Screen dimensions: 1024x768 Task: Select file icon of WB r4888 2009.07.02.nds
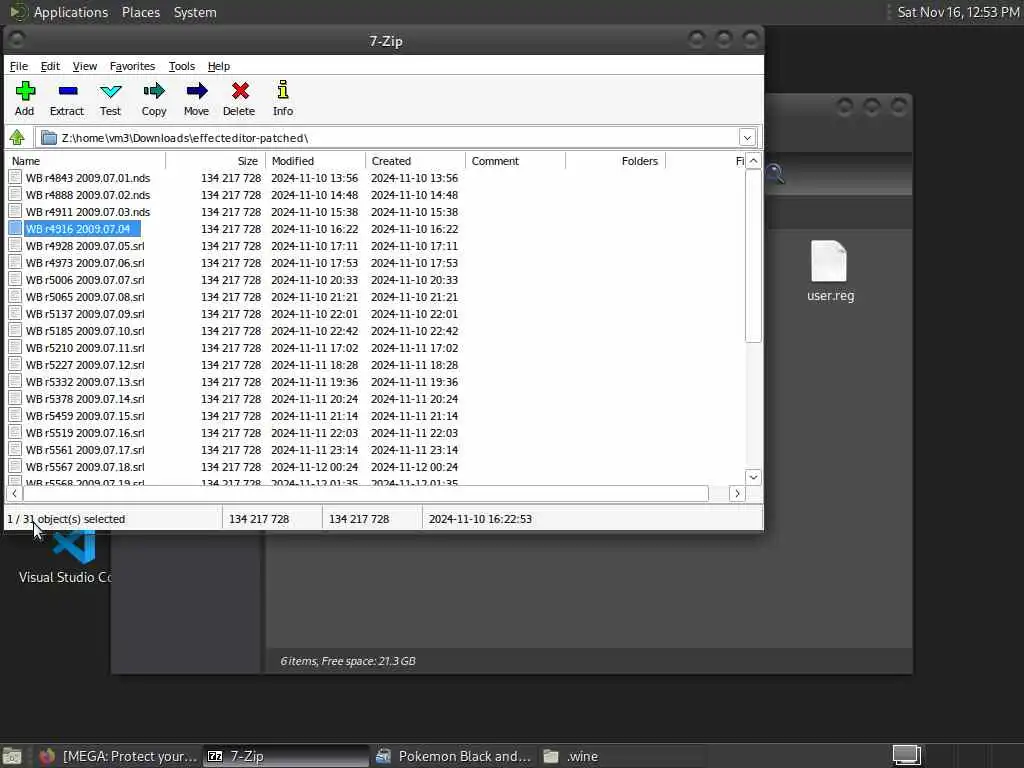point(15,195)
